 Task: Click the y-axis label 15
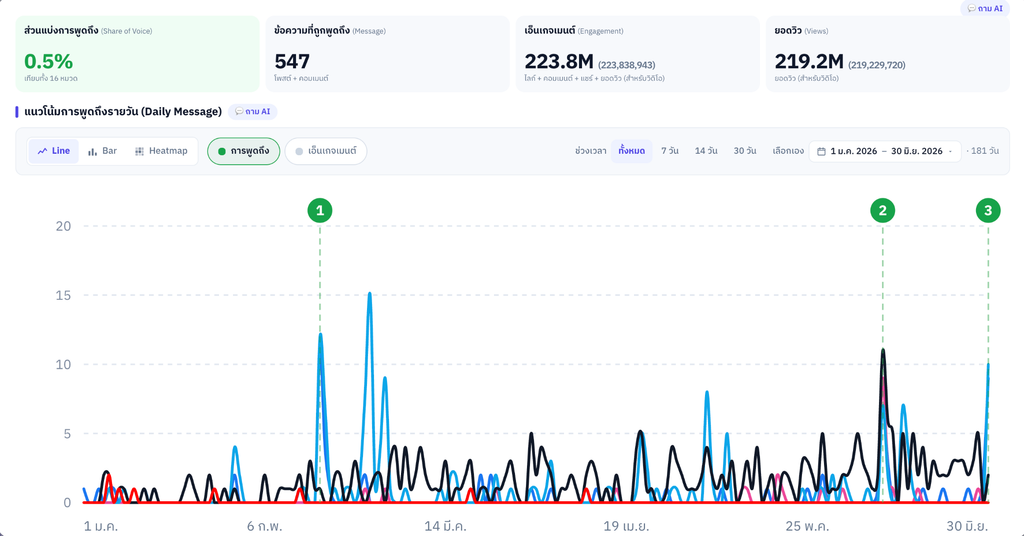pos(63,295)
